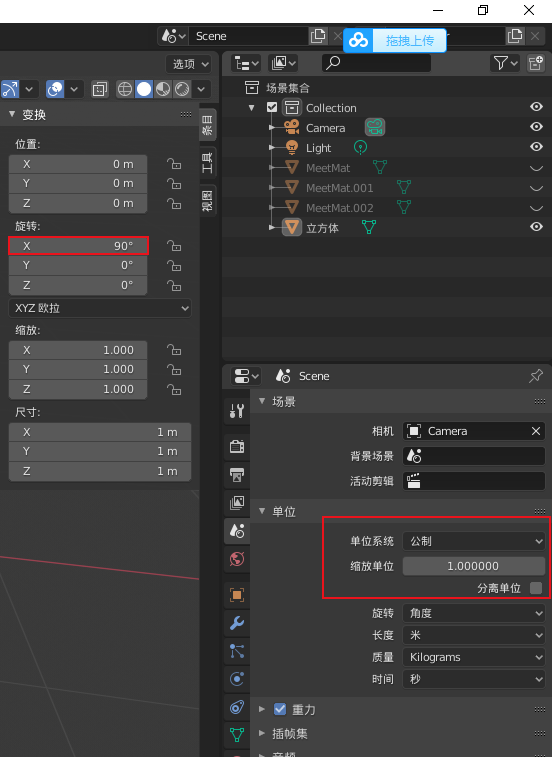The image size is (552, 757).
Task: Open the Modifier wrench properties tab
Action: (x=237, y=623)
